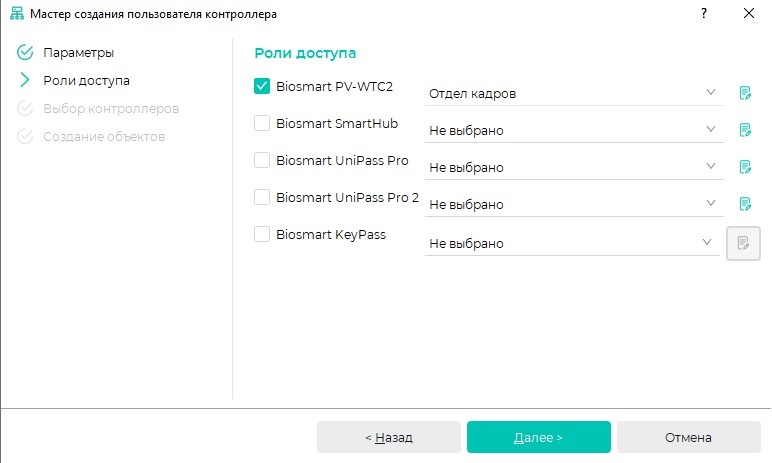Screen dimensions: 772x463
Task: Tick the Biosmart UniPass Pro checkbox
Action: tap(262, 160)
